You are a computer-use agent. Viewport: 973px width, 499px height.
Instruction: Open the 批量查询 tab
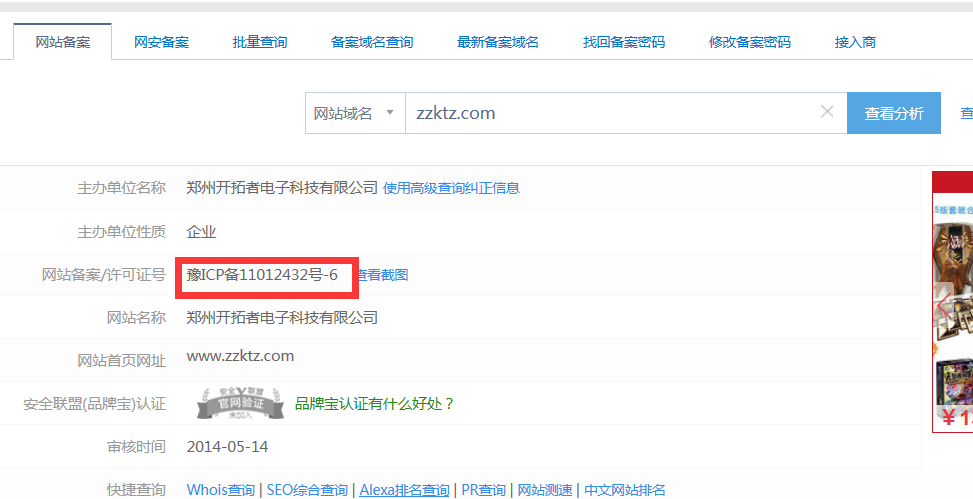click(259, 42)
